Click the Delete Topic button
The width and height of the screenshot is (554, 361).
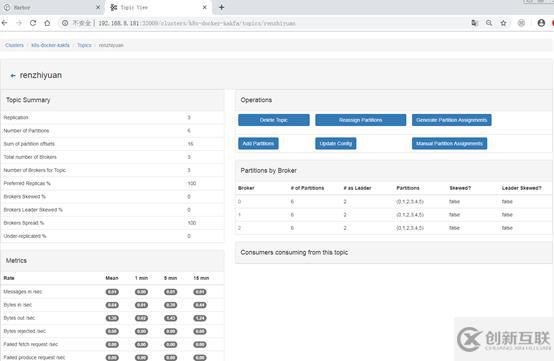pos(274,120)
